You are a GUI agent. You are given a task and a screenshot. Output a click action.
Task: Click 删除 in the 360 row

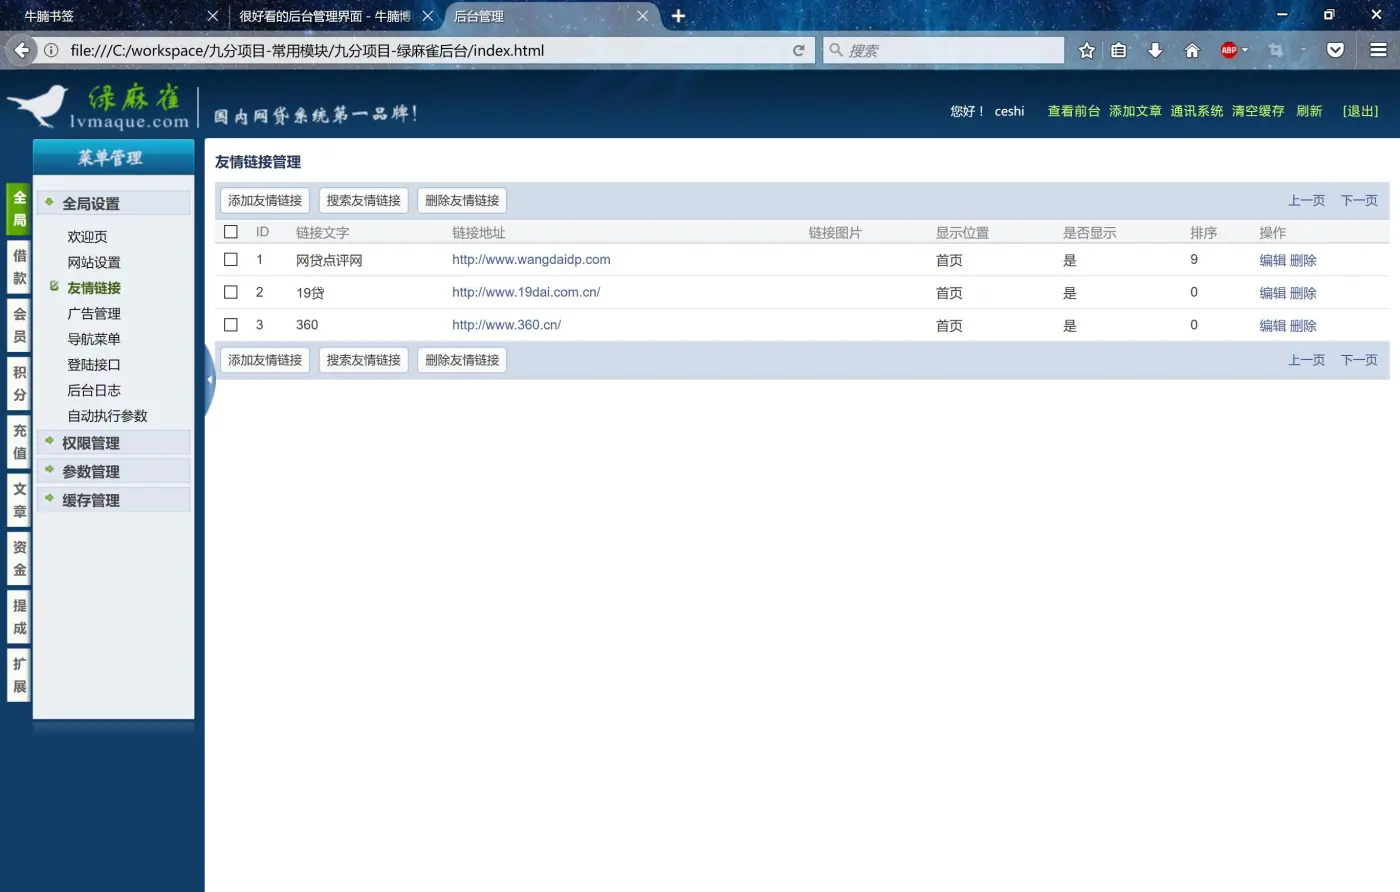click(x=1303, y=325)
